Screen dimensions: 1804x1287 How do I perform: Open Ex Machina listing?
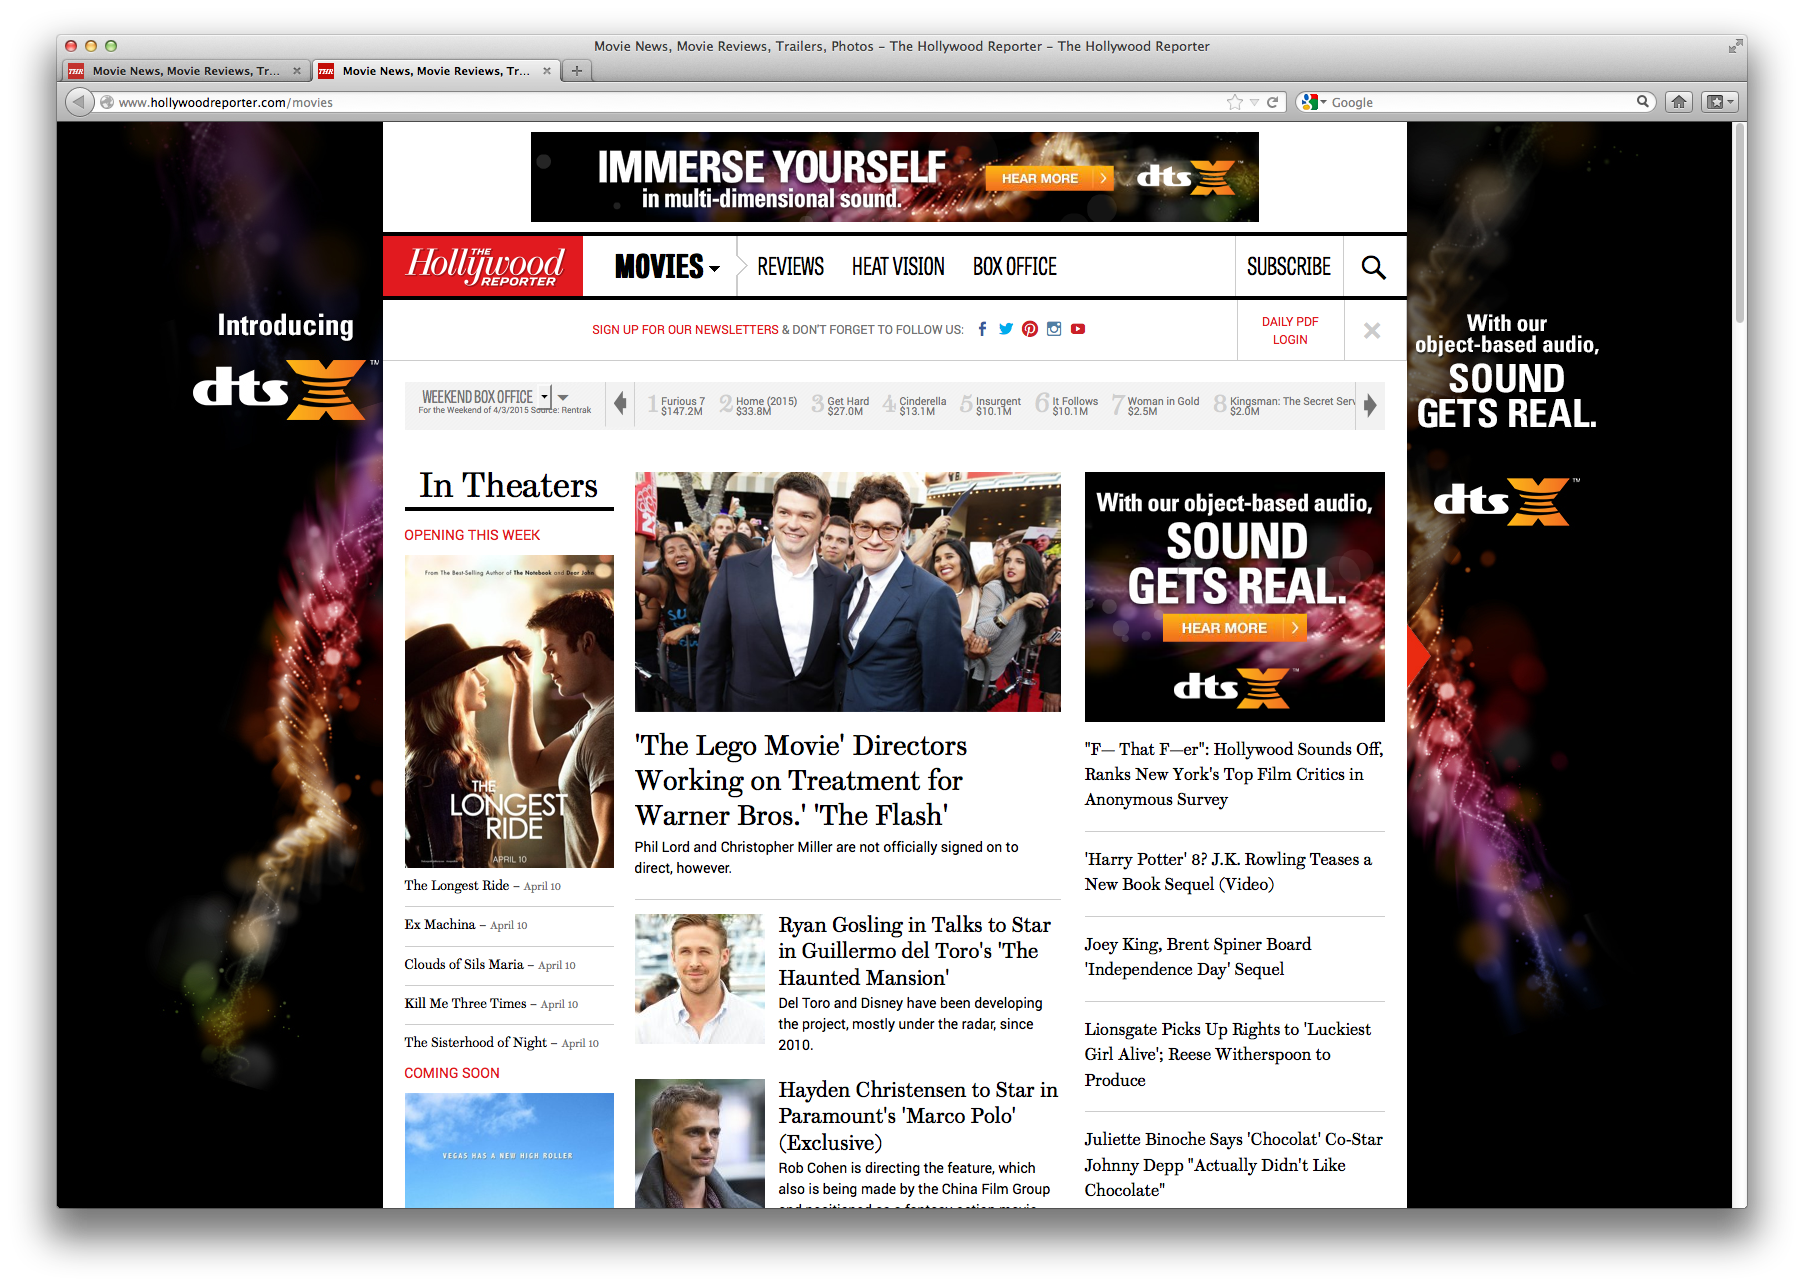tap(465, 925)
